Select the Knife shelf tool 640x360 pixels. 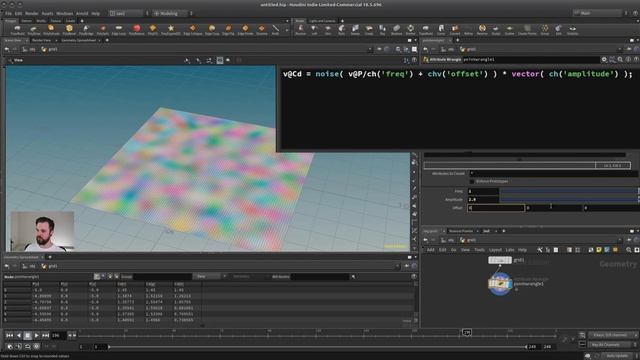pos(276,29)
